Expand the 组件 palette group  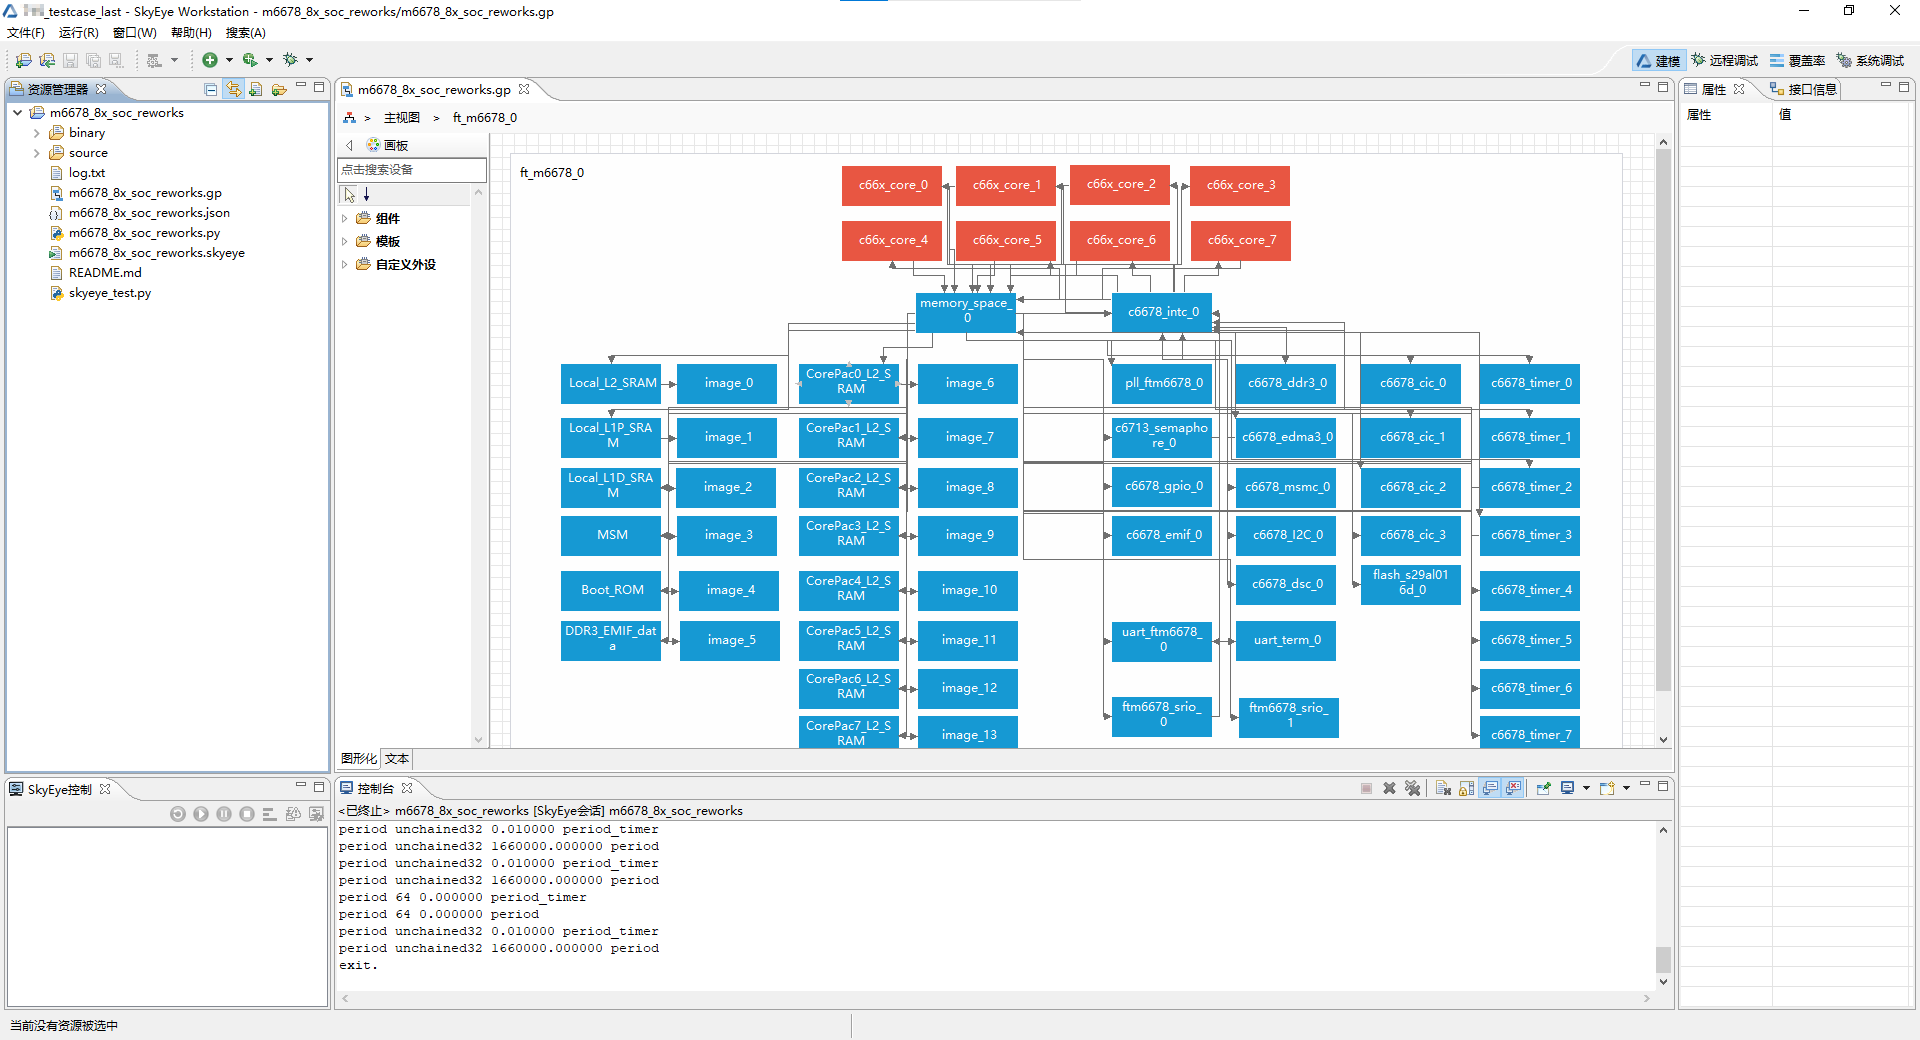pos(345,218)
